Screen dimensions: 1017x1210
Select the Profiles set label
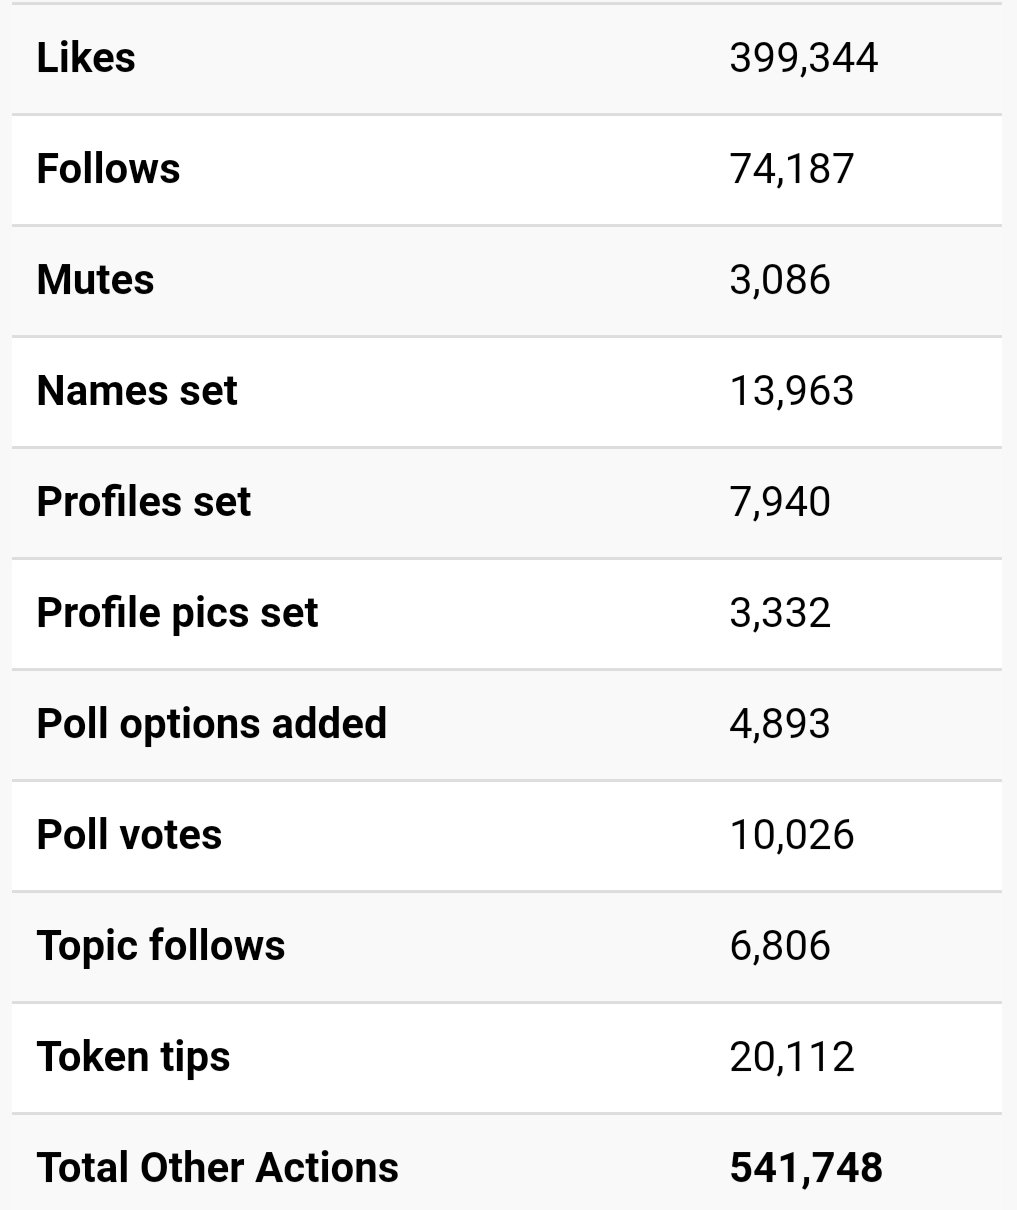pyautogui.click(x=143, y=502)
